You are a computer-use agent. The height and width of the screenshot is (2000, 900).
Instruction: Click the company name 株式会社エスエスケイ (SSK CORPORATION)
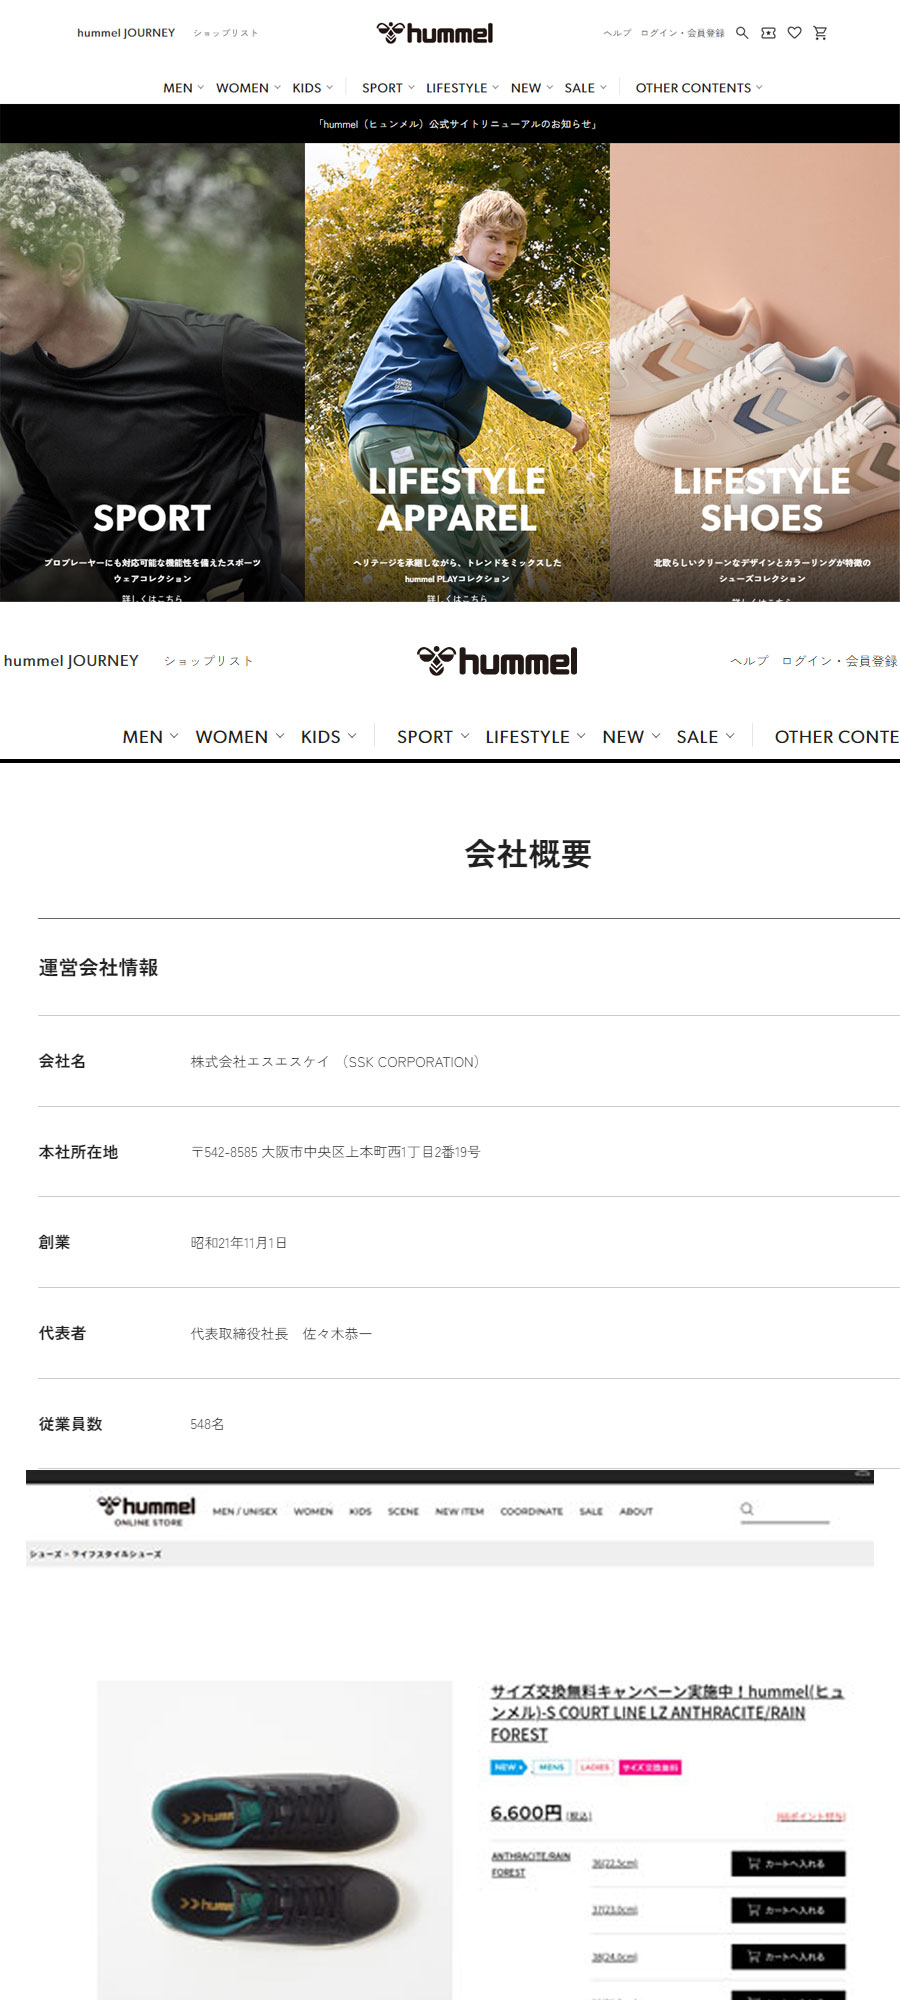[335, 1062]
